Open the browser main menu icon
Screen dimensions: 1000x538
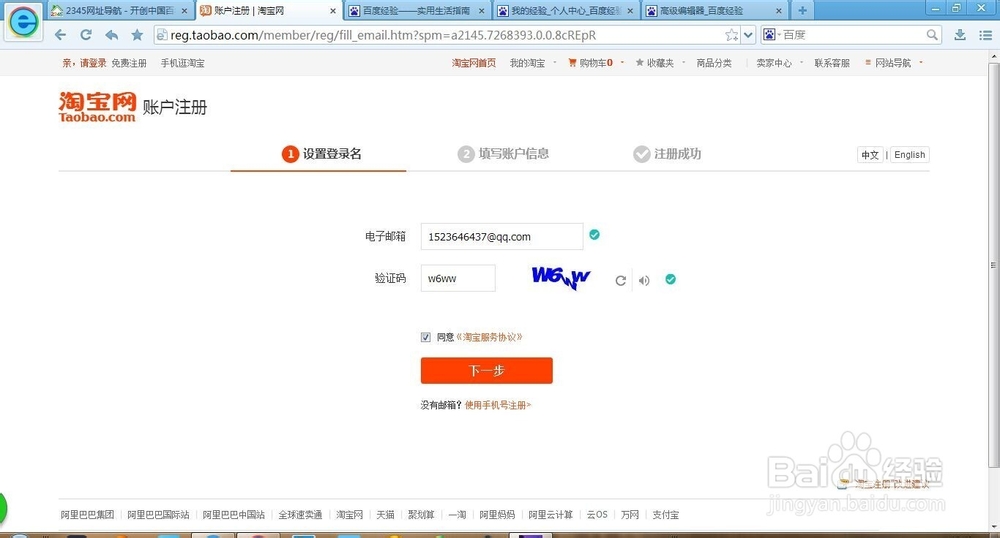click(985, 35)
